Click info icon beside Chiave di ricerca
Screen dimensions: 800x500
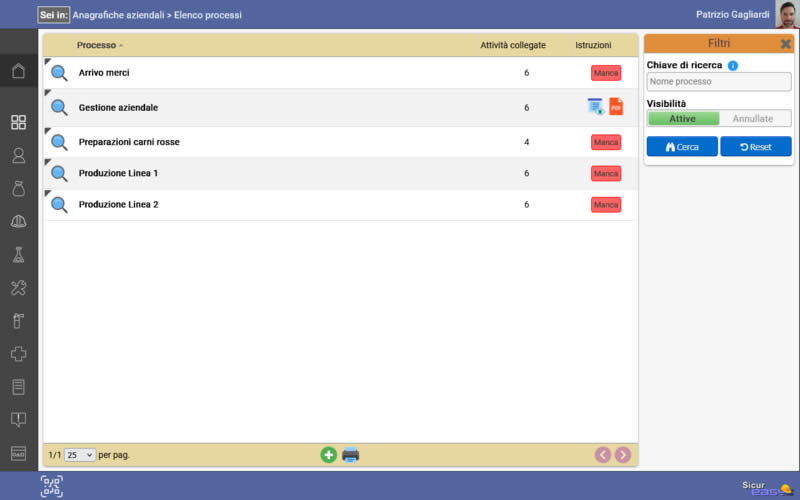(x=733, y=65)
